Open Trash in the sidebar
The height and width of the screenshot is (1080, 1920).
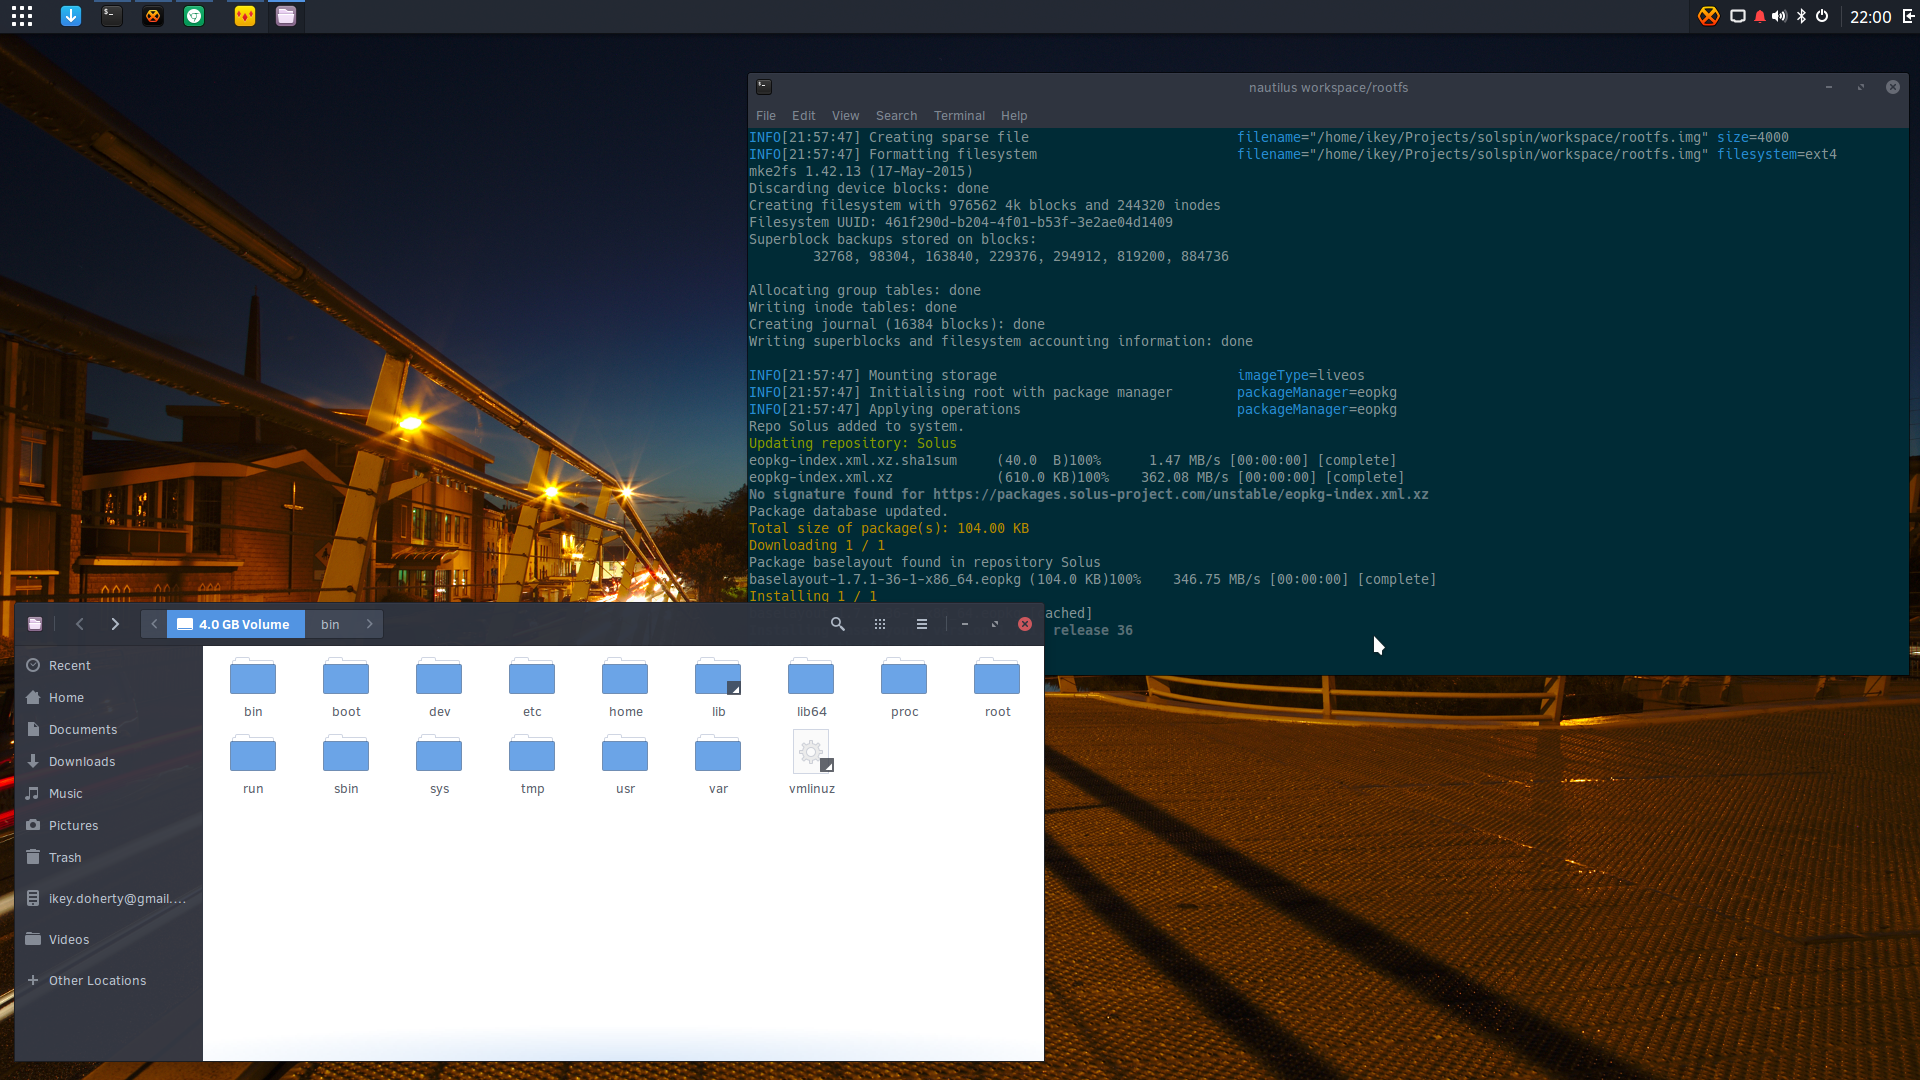click(108, 857)
